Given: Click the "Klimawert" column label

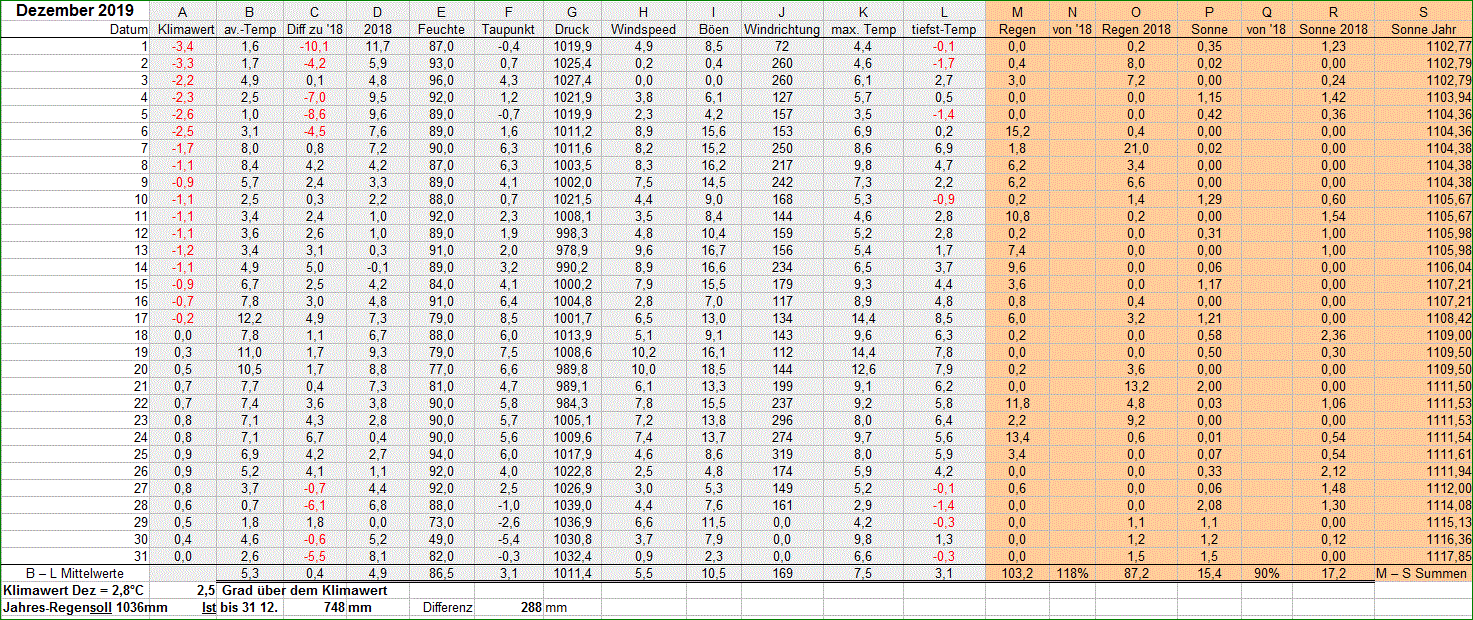Looking at the screenshot, I should (x=184, y=30).
